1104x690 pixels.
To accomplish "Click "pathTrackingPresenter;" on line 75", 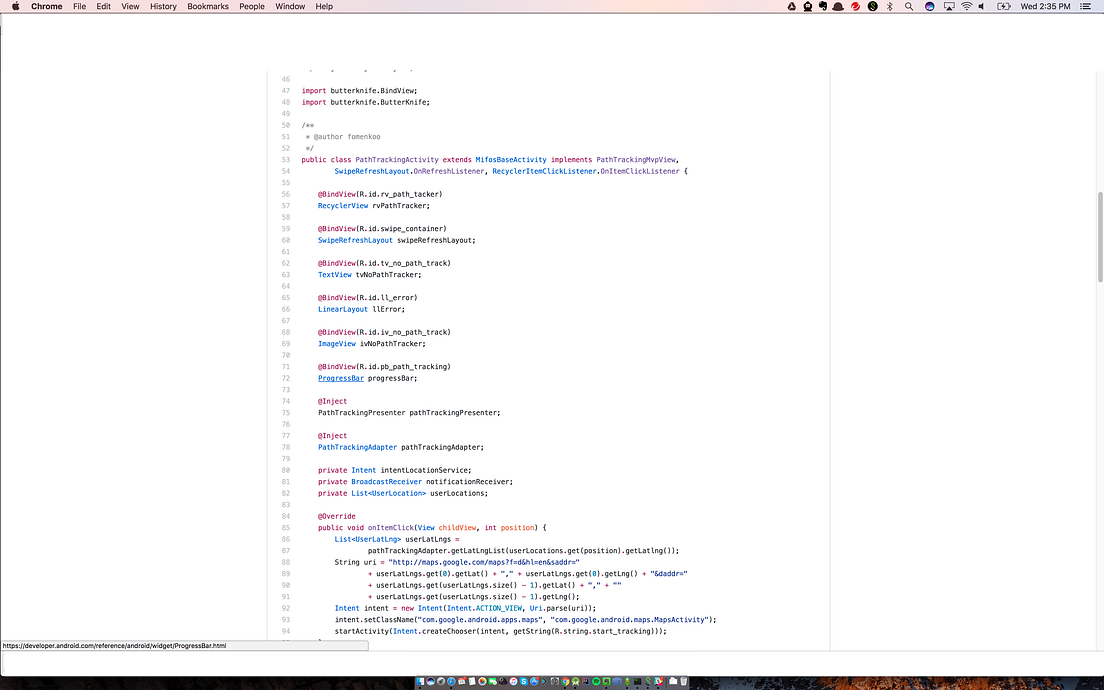I will click(x=455, y=413).
